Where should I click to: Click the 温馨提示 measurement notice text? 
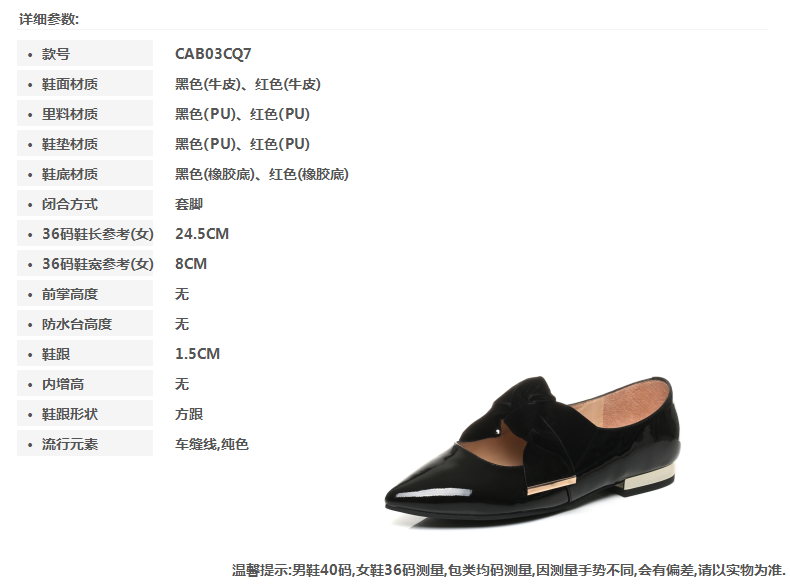coord(508,570)
